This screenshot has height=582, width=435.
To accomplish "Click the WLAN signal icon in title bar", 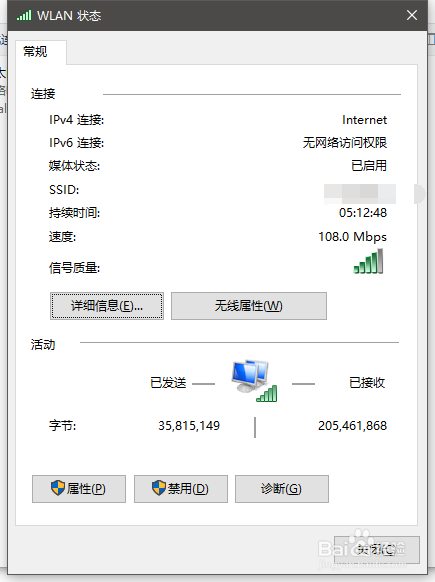I will click(x=24, y=16).
